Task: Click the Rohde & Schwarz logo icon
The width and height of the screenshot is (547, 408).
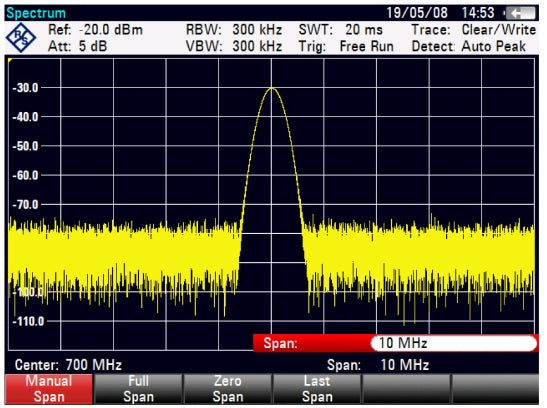Action: tap(21, 38)
